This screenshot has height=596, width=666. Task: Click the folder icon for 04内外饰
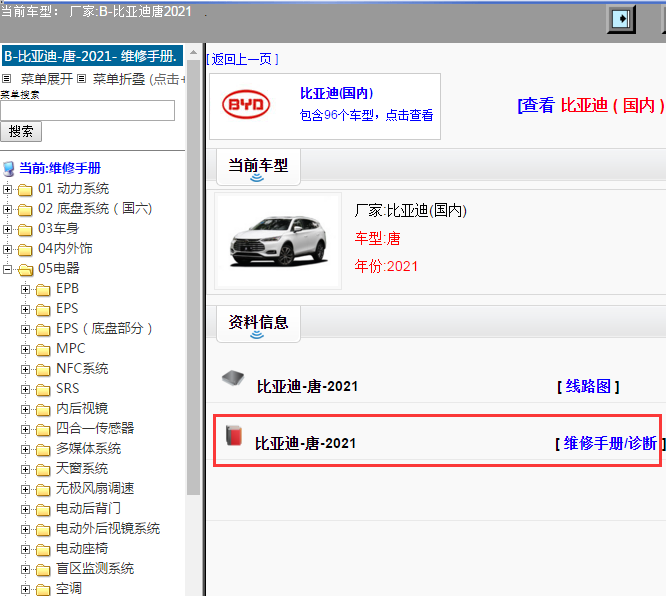point(25,249)
